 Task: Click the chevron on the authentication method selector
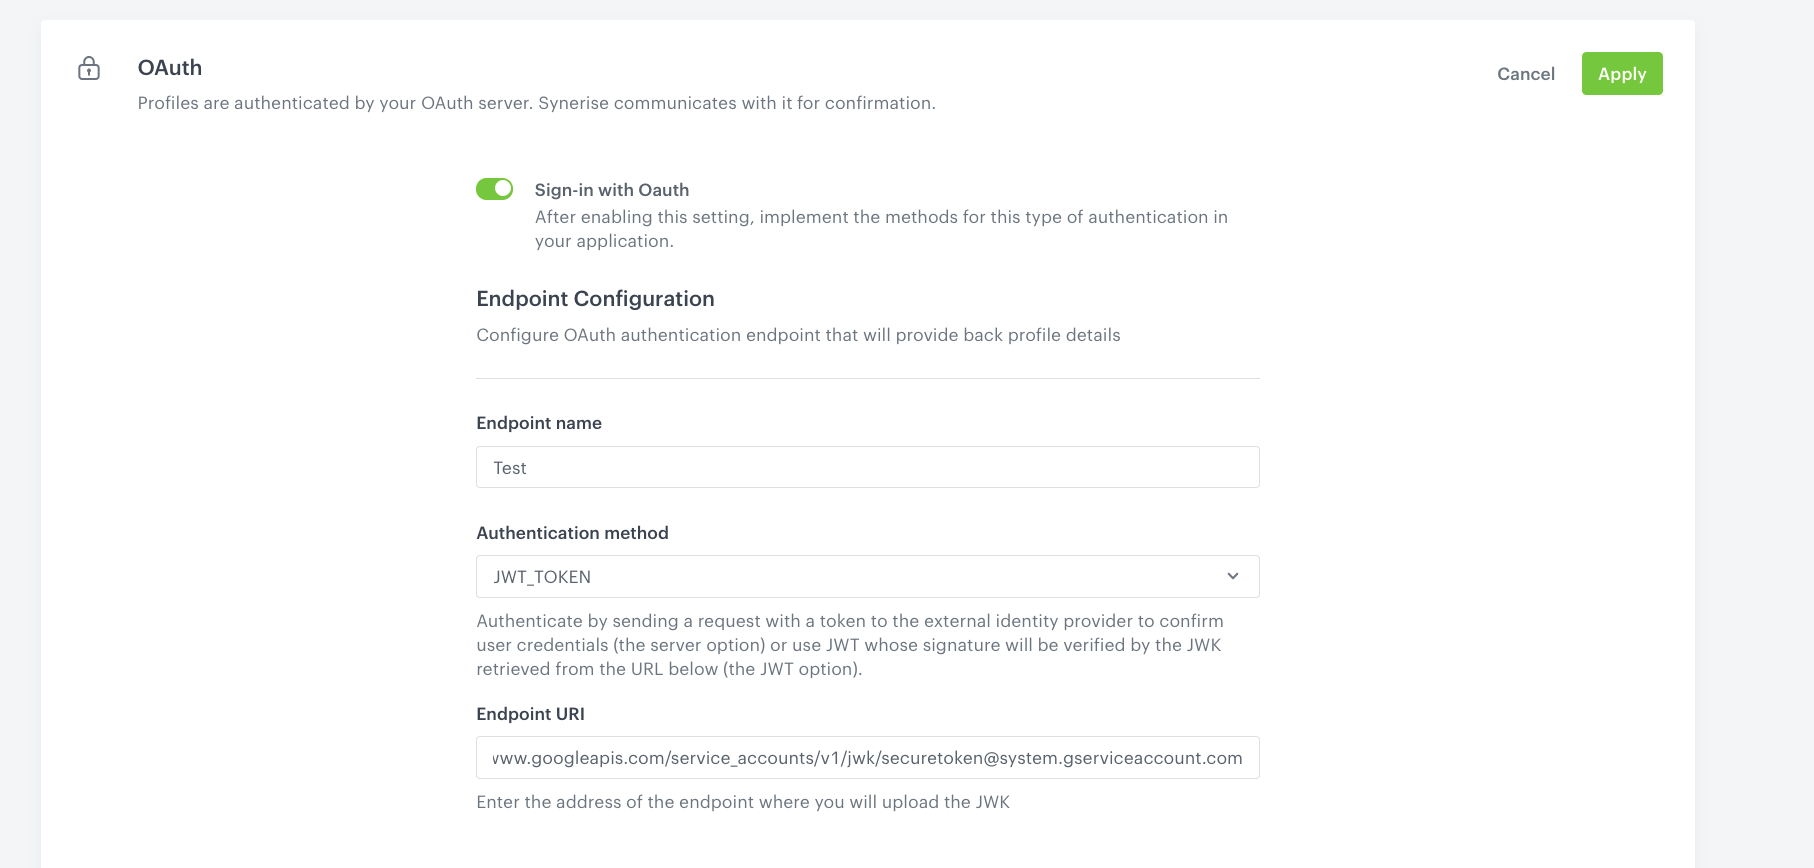click(x=1232, y=576)
